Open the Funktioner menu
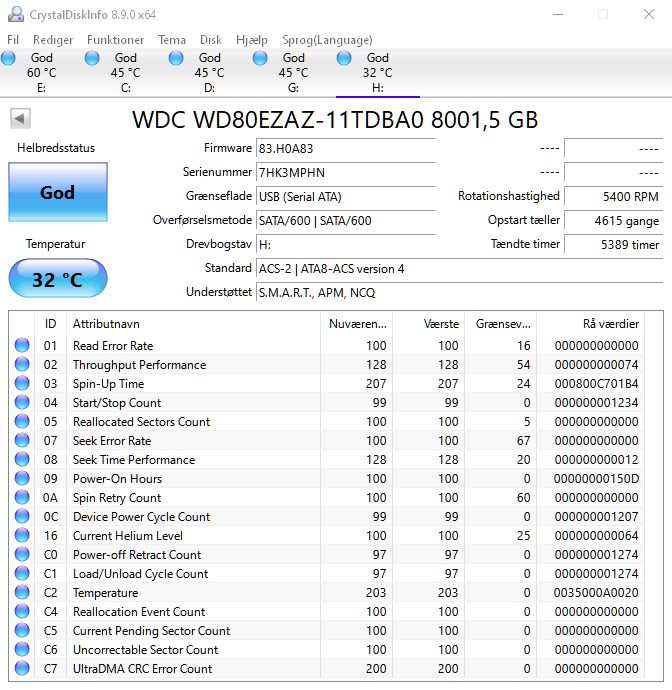 click(115, 40)
